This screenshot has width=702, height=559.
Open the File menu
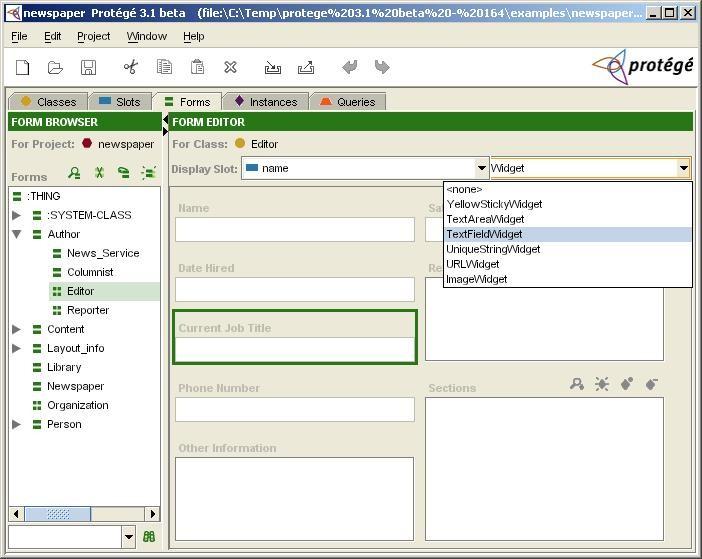(19, 36)
